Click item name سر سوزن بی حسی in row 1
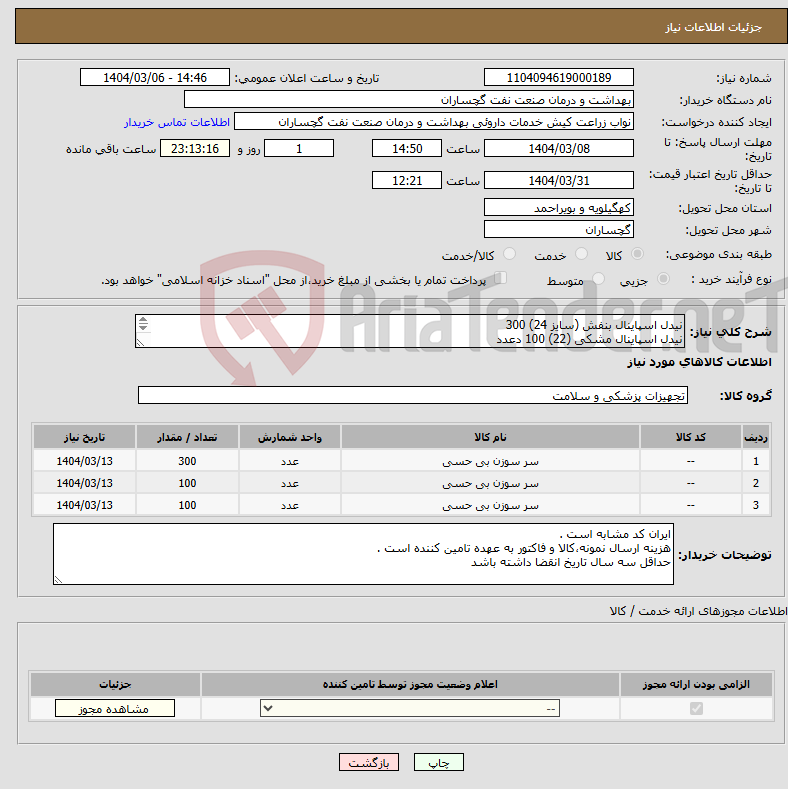Viewport: 788px width, 789px height. (x=490, y=461)
